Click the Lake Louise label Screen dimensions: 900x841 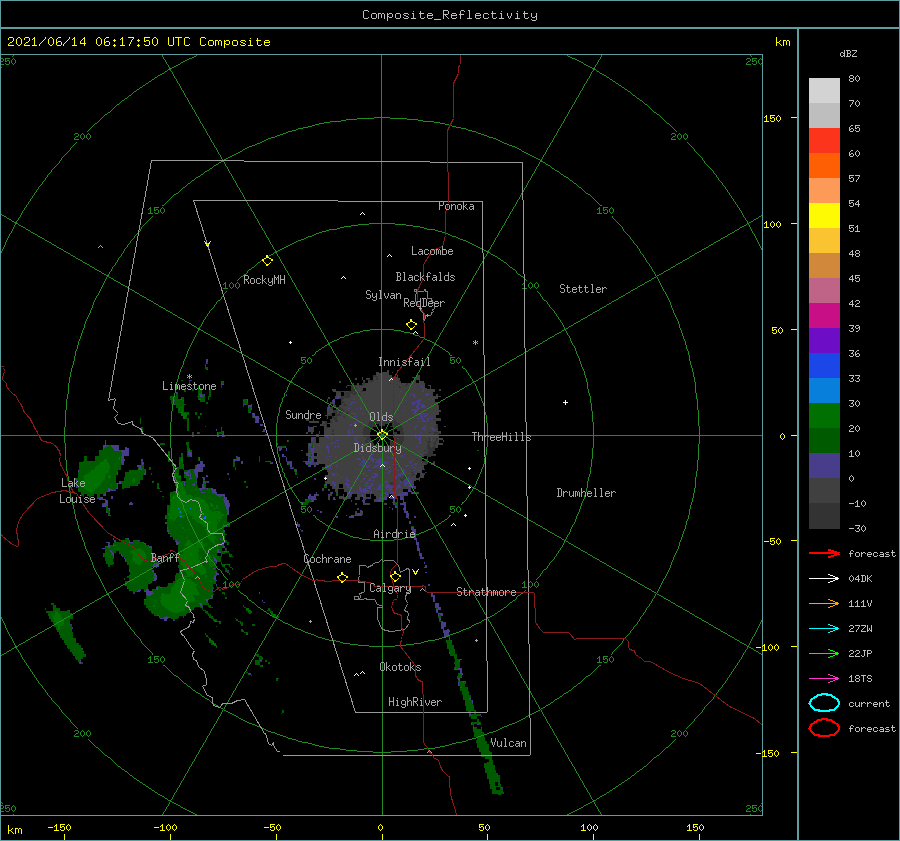coord(77,491)
